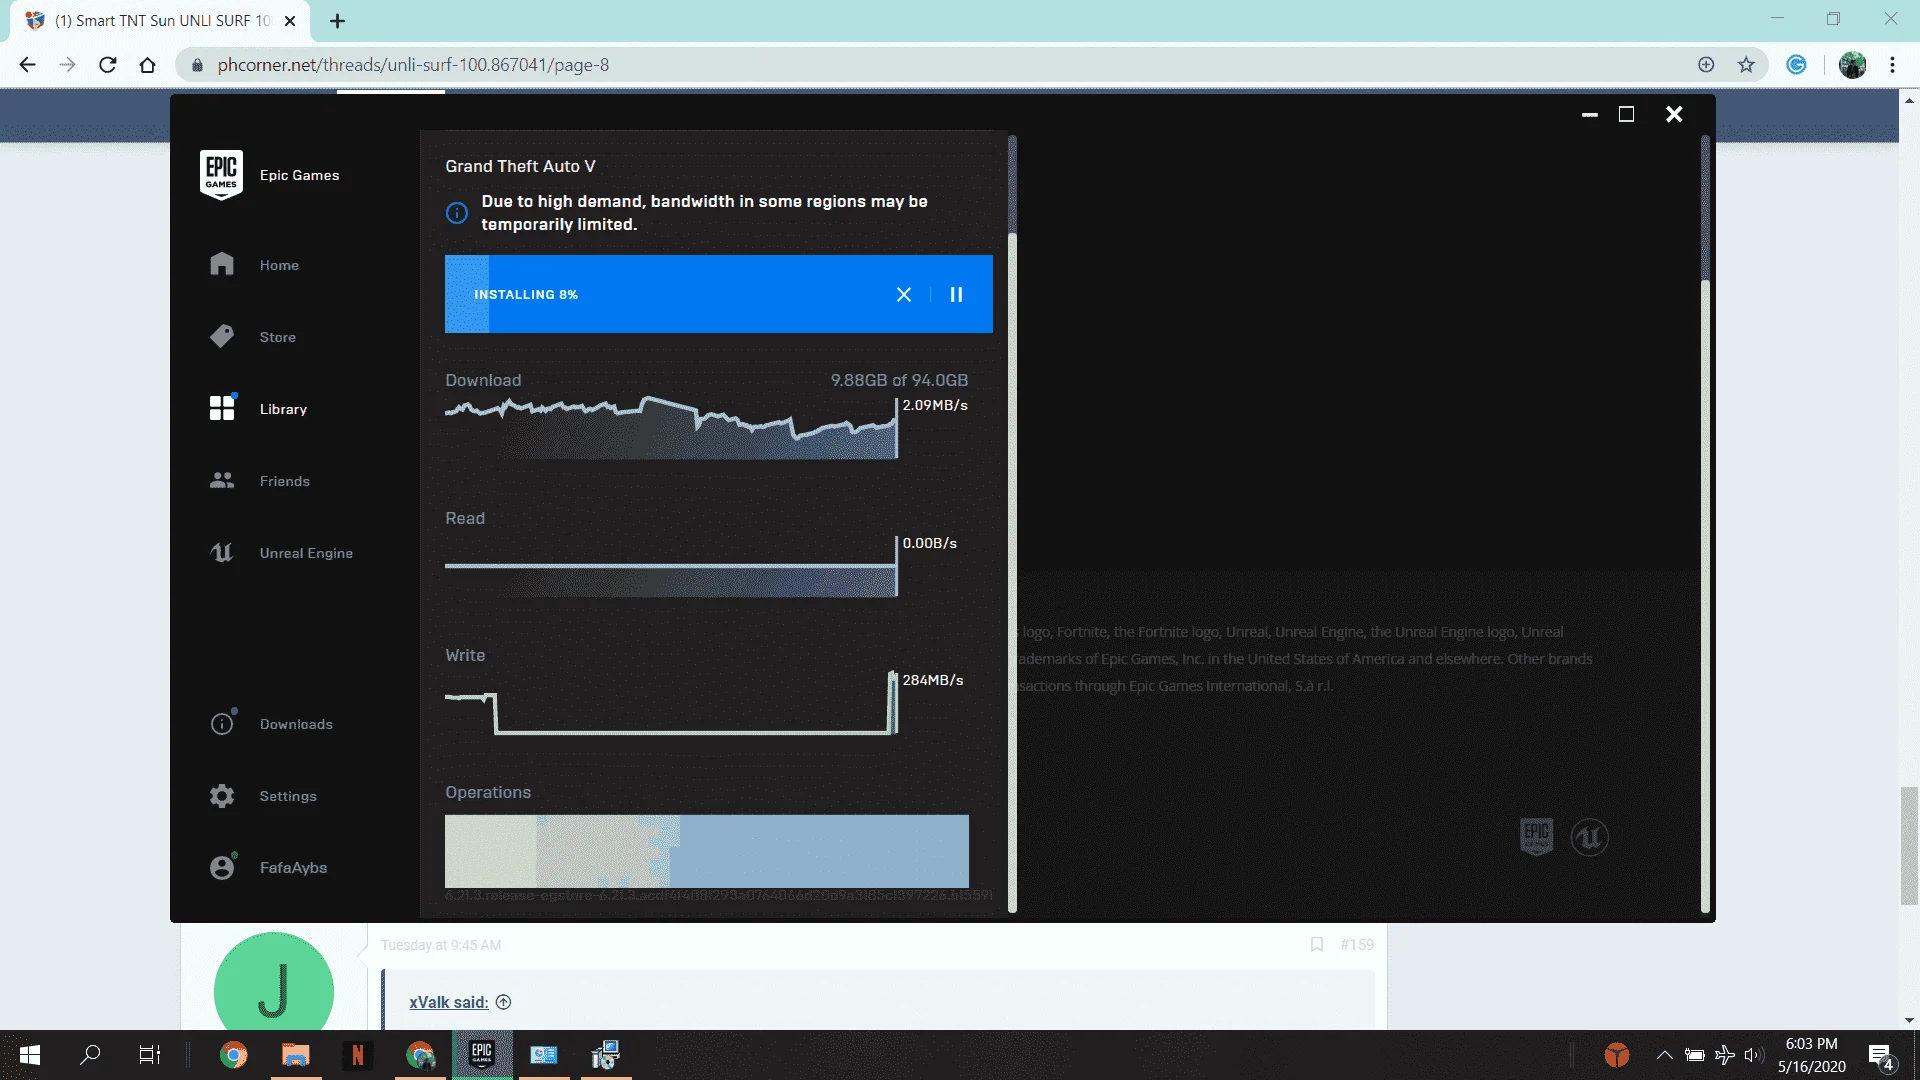Click the battery icon in system tray

click(x=1695, y=1055)
